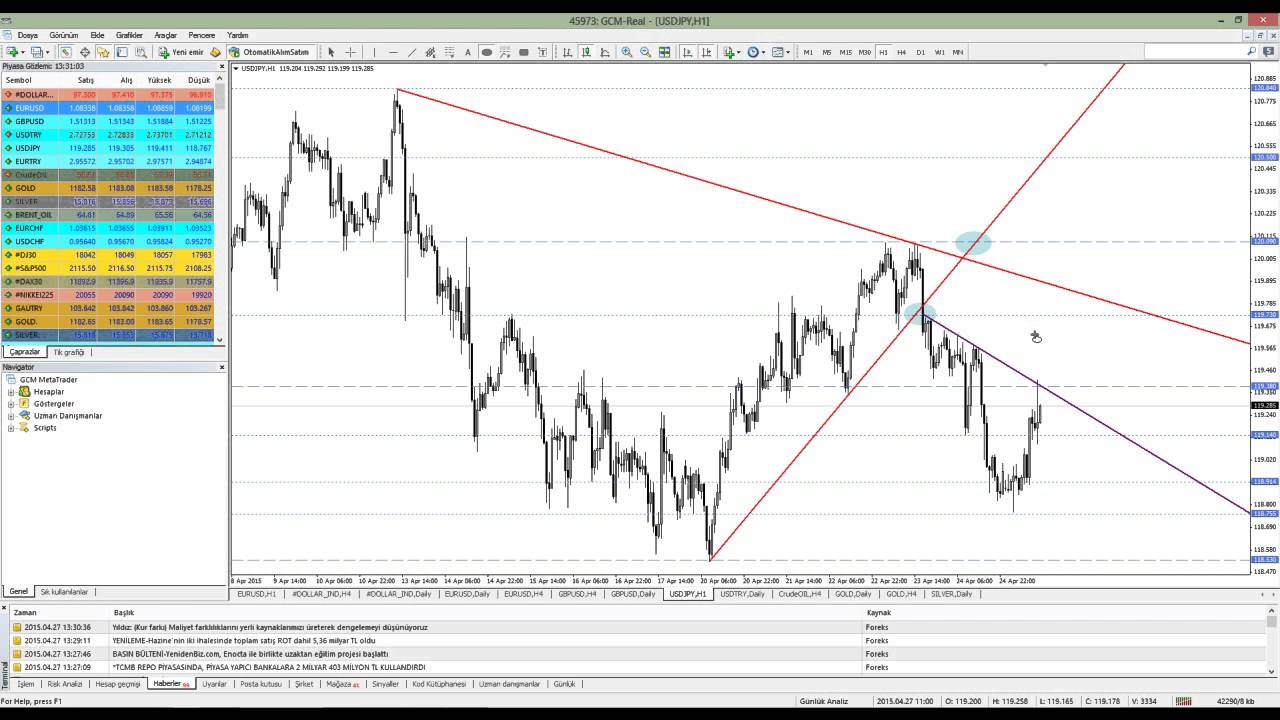
Task: Switch chart to line chart mode
Action: point(605,52)
